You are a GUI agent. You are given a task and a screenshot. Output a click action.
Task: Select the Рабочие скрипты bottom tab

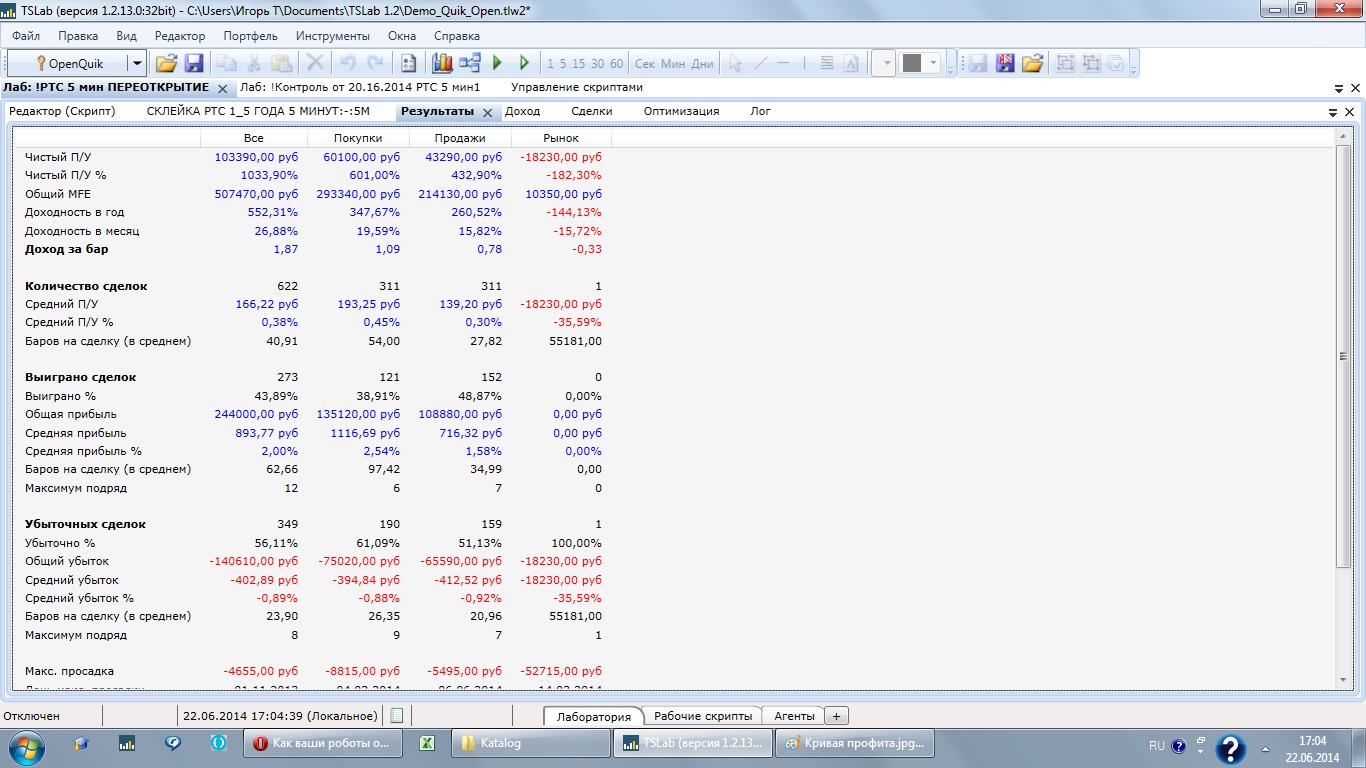702,716
